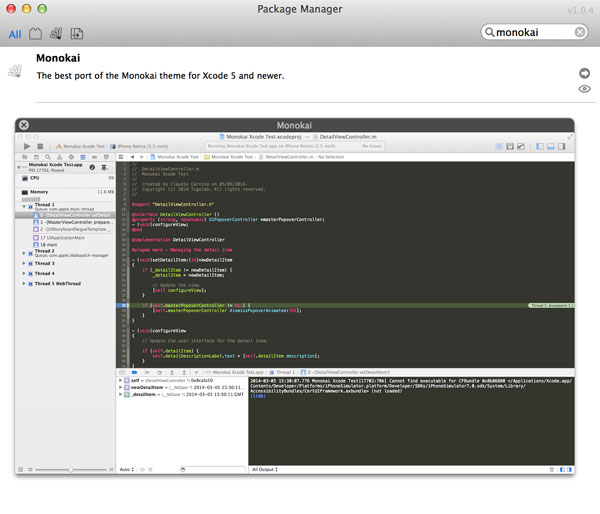Click the step into icon in debug bar

172,372
